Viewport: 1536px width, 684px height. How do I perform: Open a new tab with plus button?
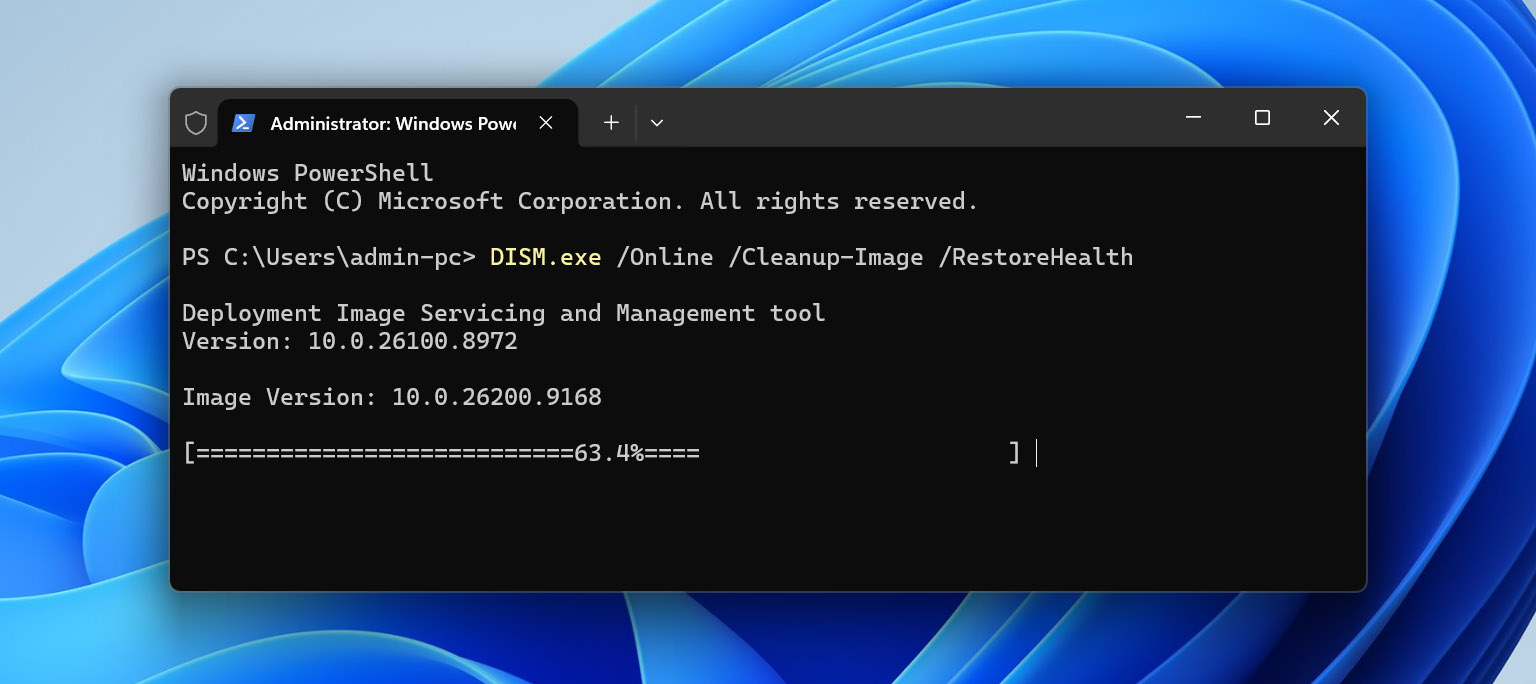(x=611, y=123)
